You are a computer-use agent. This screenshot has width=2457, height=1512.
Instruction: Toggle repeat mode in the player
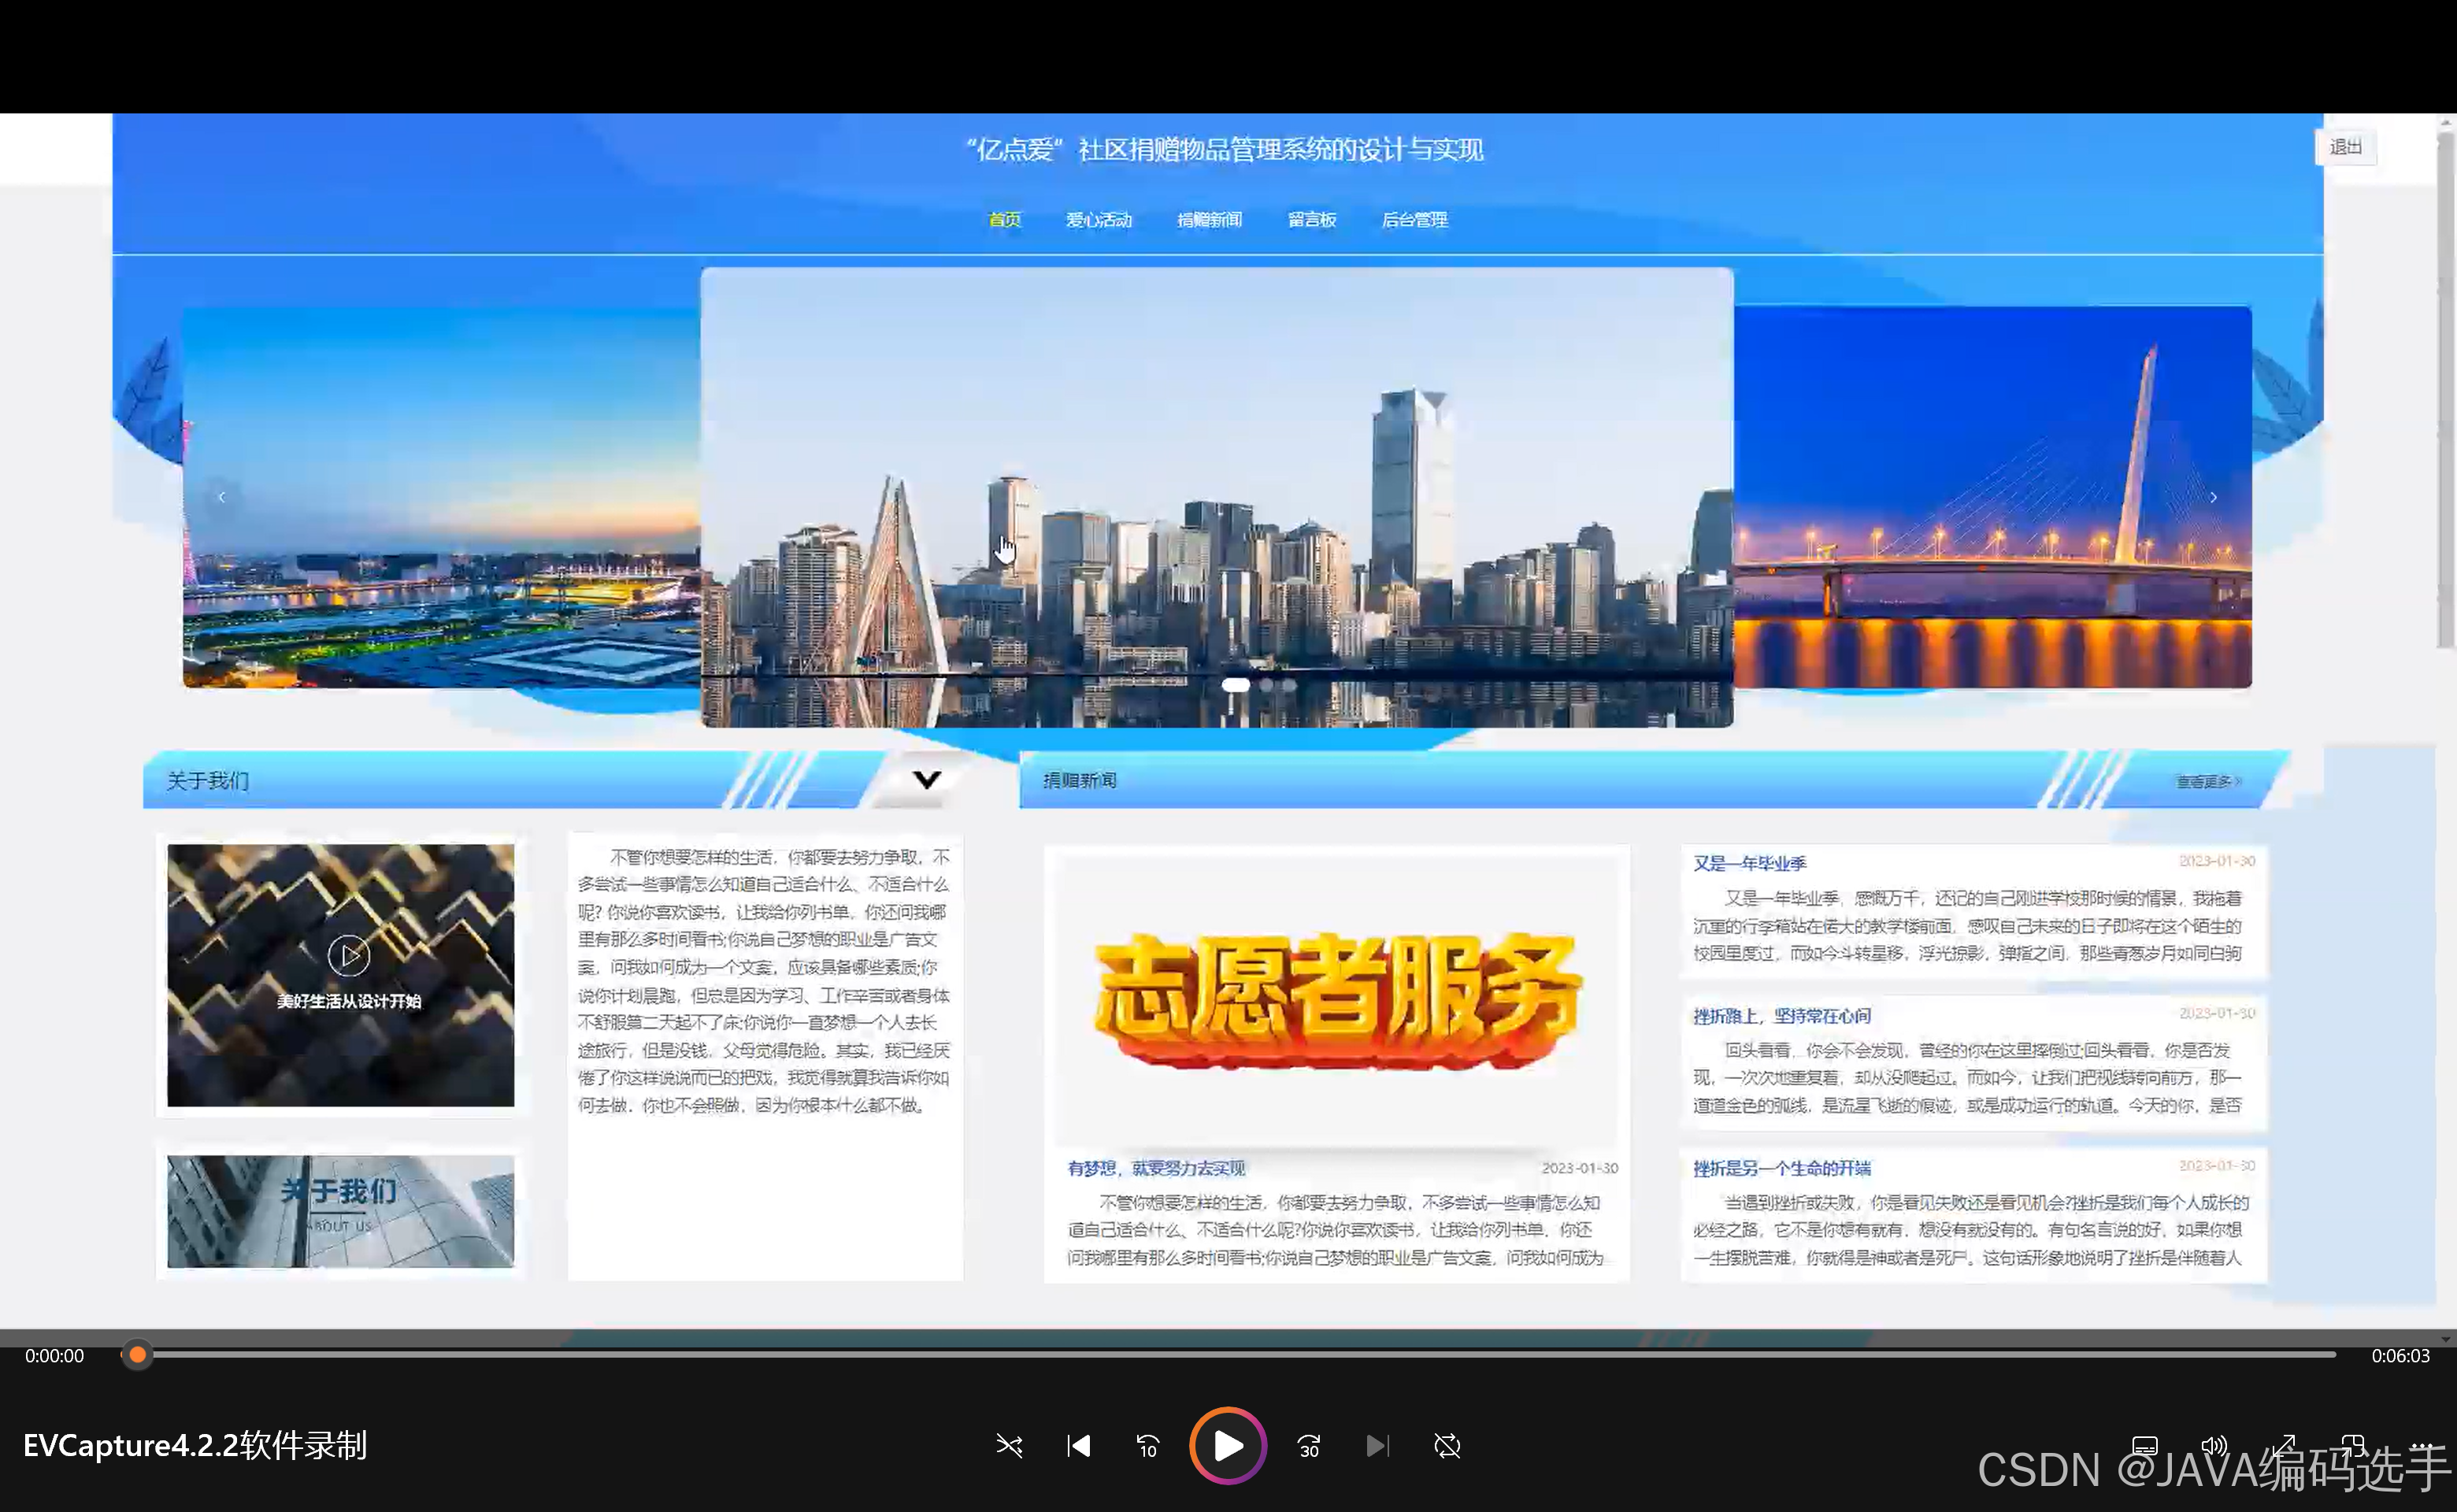pyautogui.click(x=1447, y=1446)
